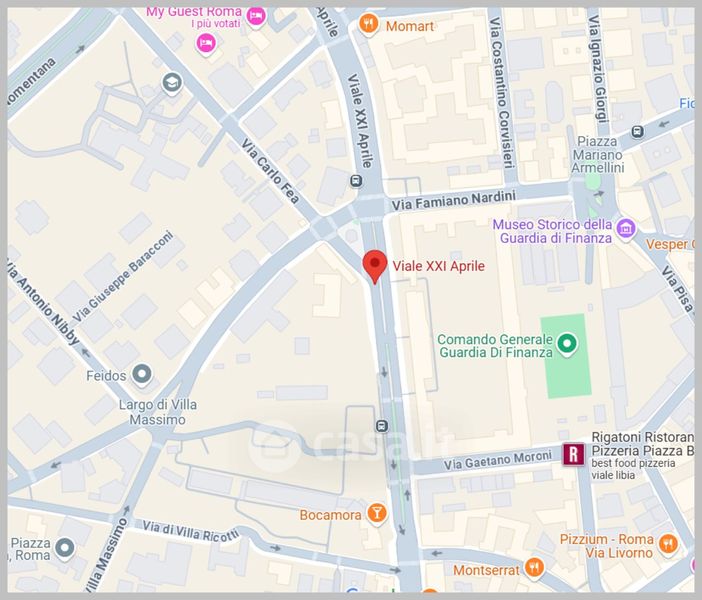Select the Pizzium Roma Via Livorno restaurant icon
This screenshot has height=600, width=702.
click(668, 545)
